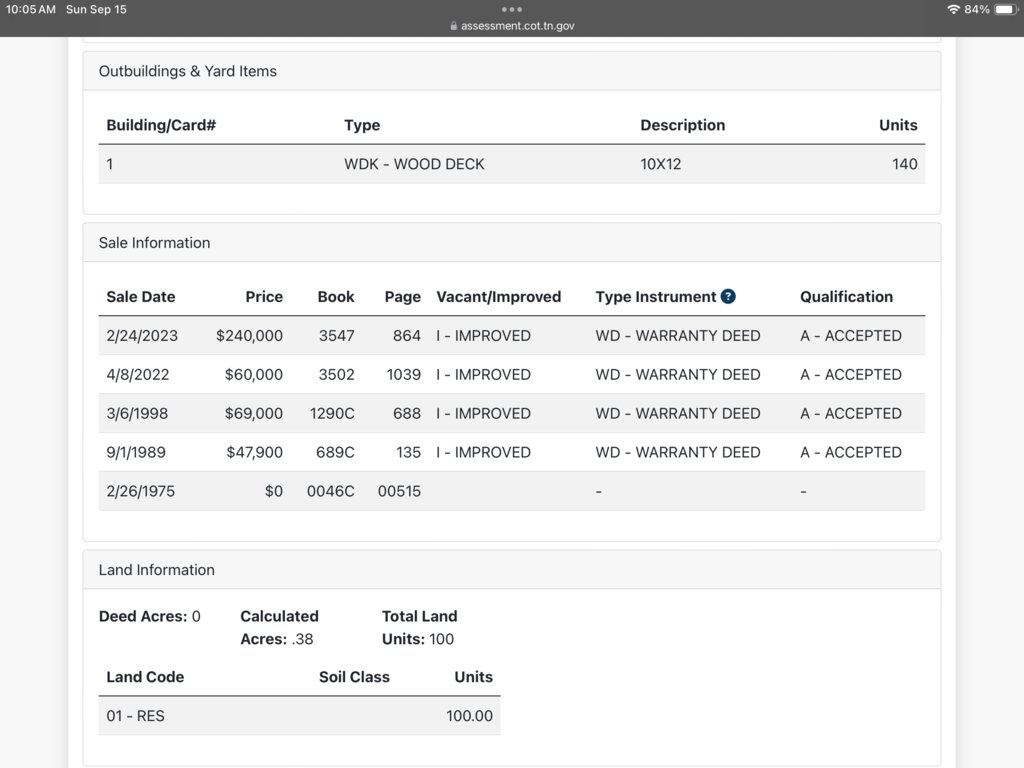Click the "Land Information" section heading
Image resolution: width=1024 pixels, height=768 pixels.
coord(157,570)
